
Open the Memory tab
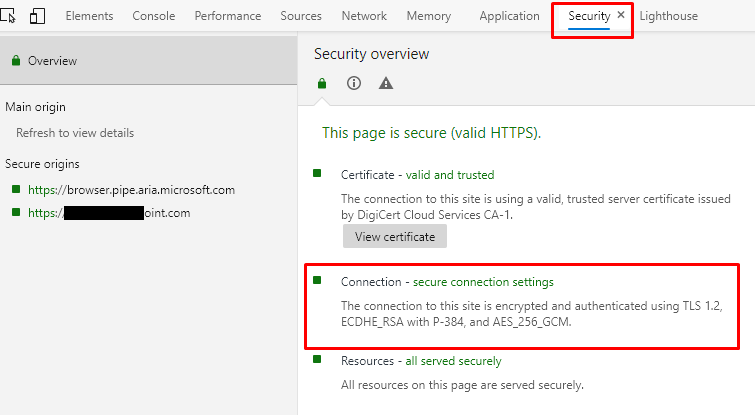click(x=427, y=16)
